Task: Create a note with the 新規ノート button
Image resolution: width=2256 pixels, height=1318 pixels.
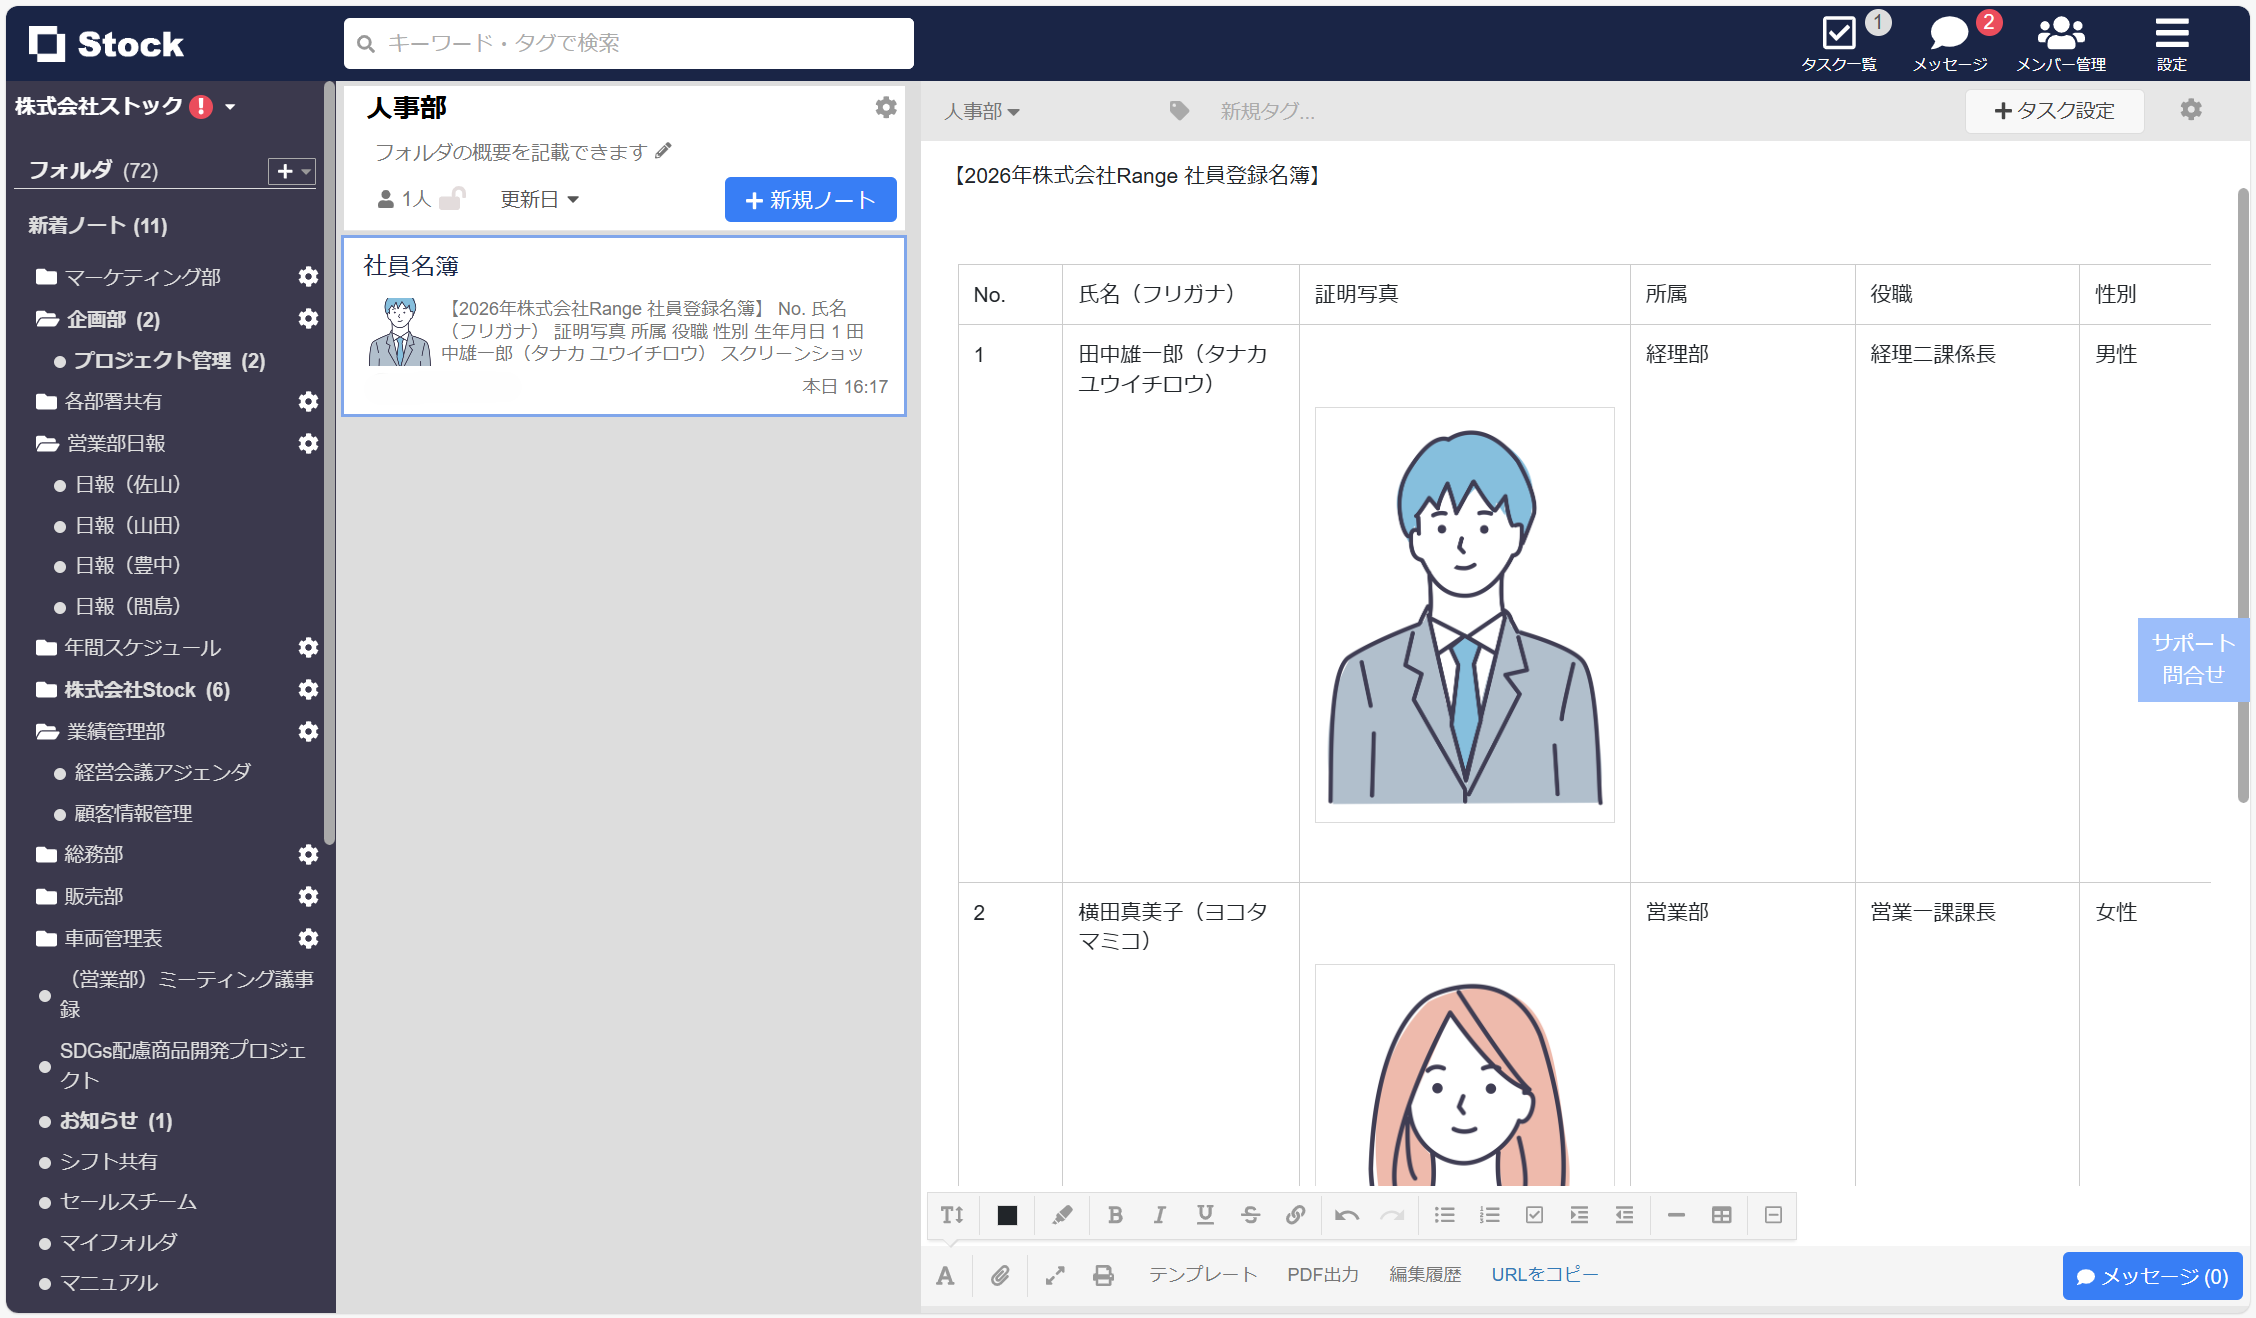Action: [810, 199]
